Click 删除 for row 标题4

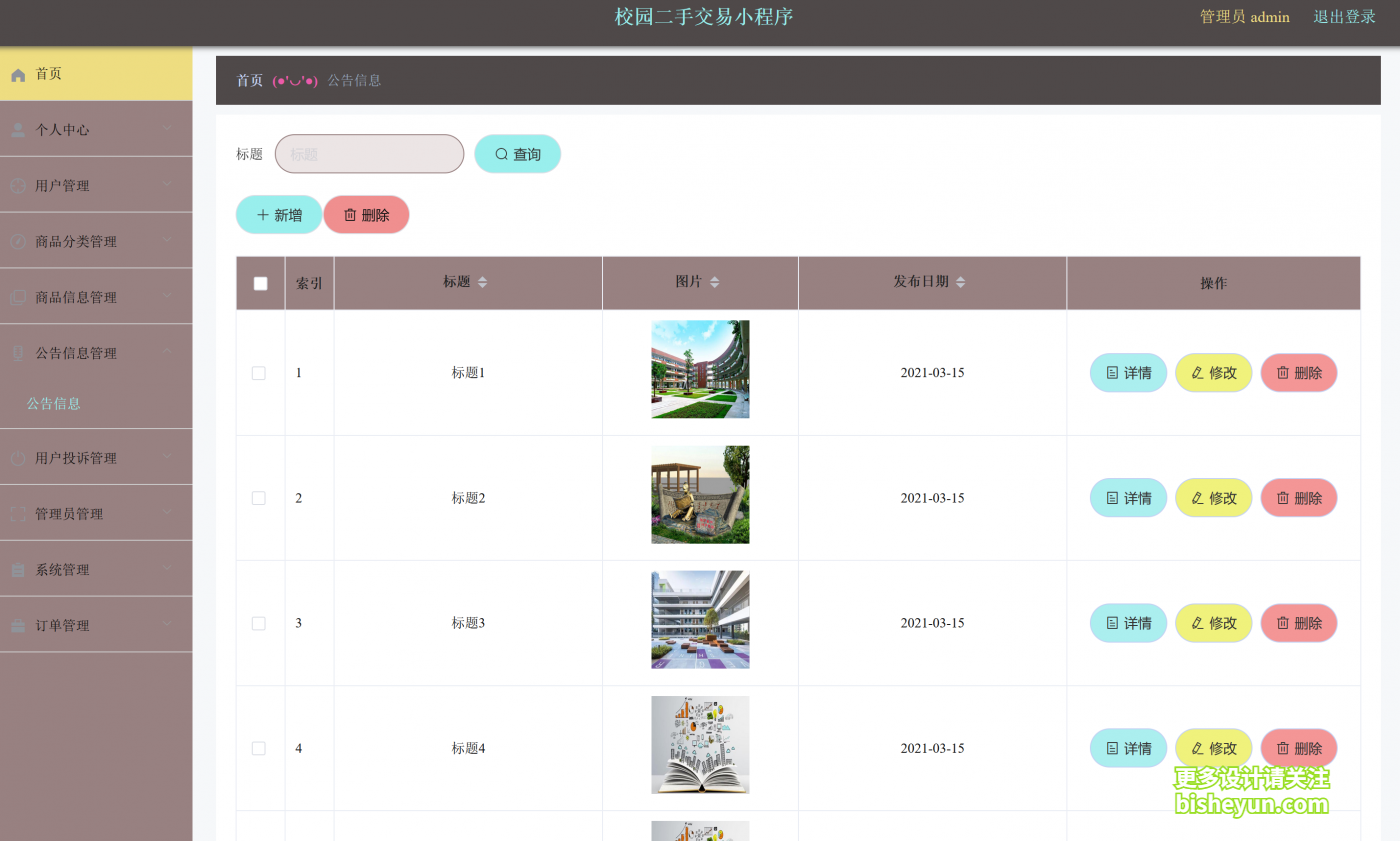[x=1299, y=748]
